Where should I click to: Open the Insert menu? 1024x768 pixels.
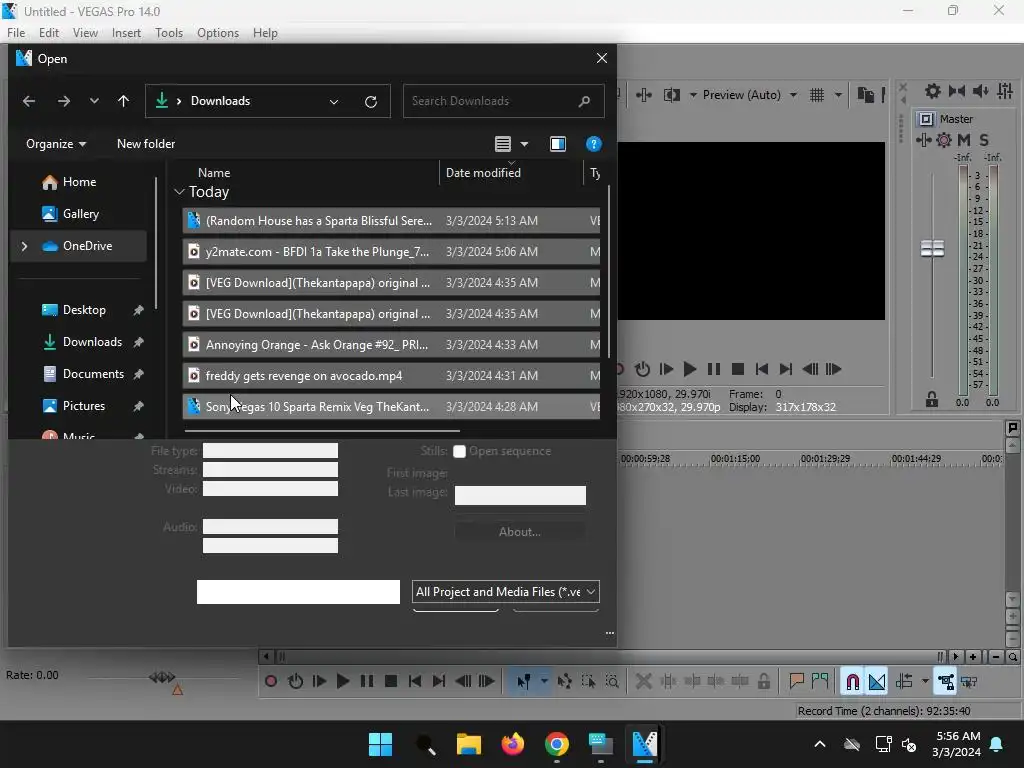tap(126, 33)
